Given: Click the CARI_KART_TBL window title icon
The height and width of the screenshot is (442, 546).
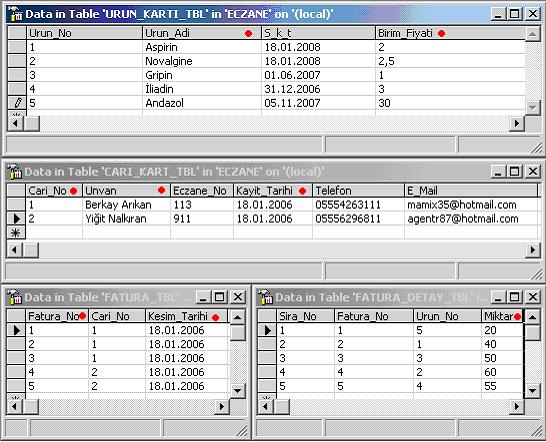Looking at the screenshot, I should tap(15, 172).
